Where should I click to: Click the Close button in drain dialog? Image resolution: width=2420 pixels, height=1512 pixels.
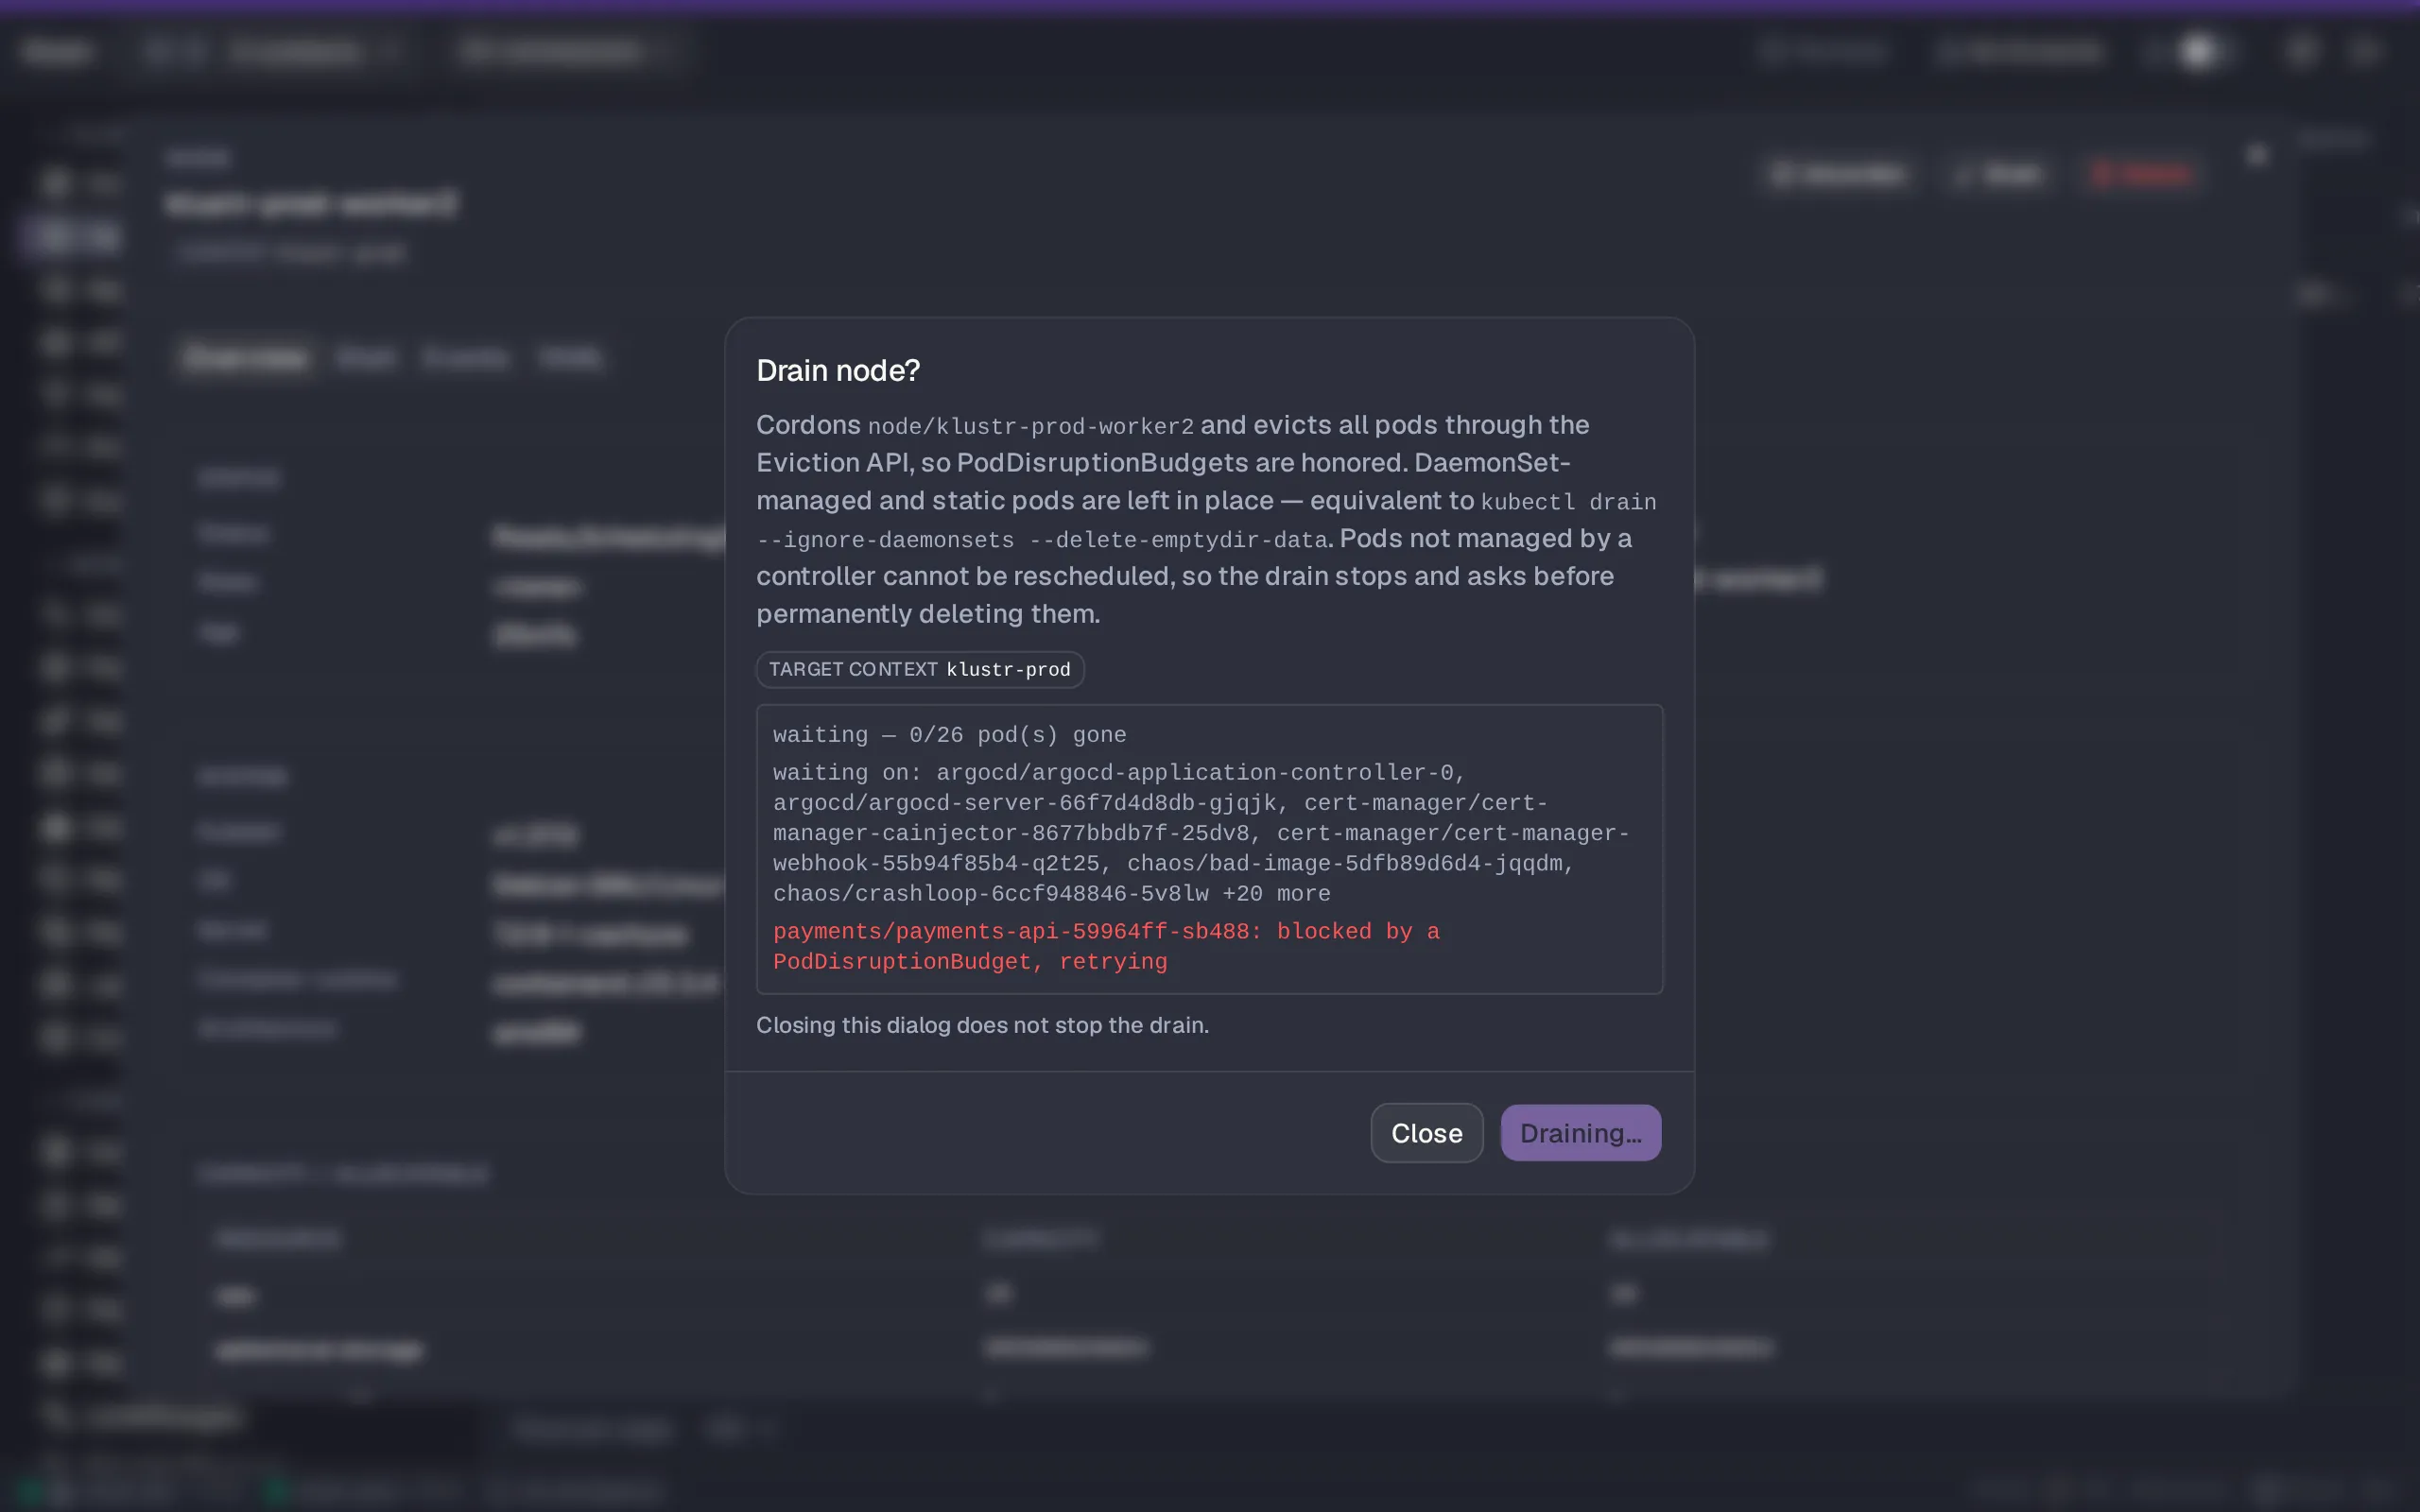pyautogui.click(x=1426, y=1133)
